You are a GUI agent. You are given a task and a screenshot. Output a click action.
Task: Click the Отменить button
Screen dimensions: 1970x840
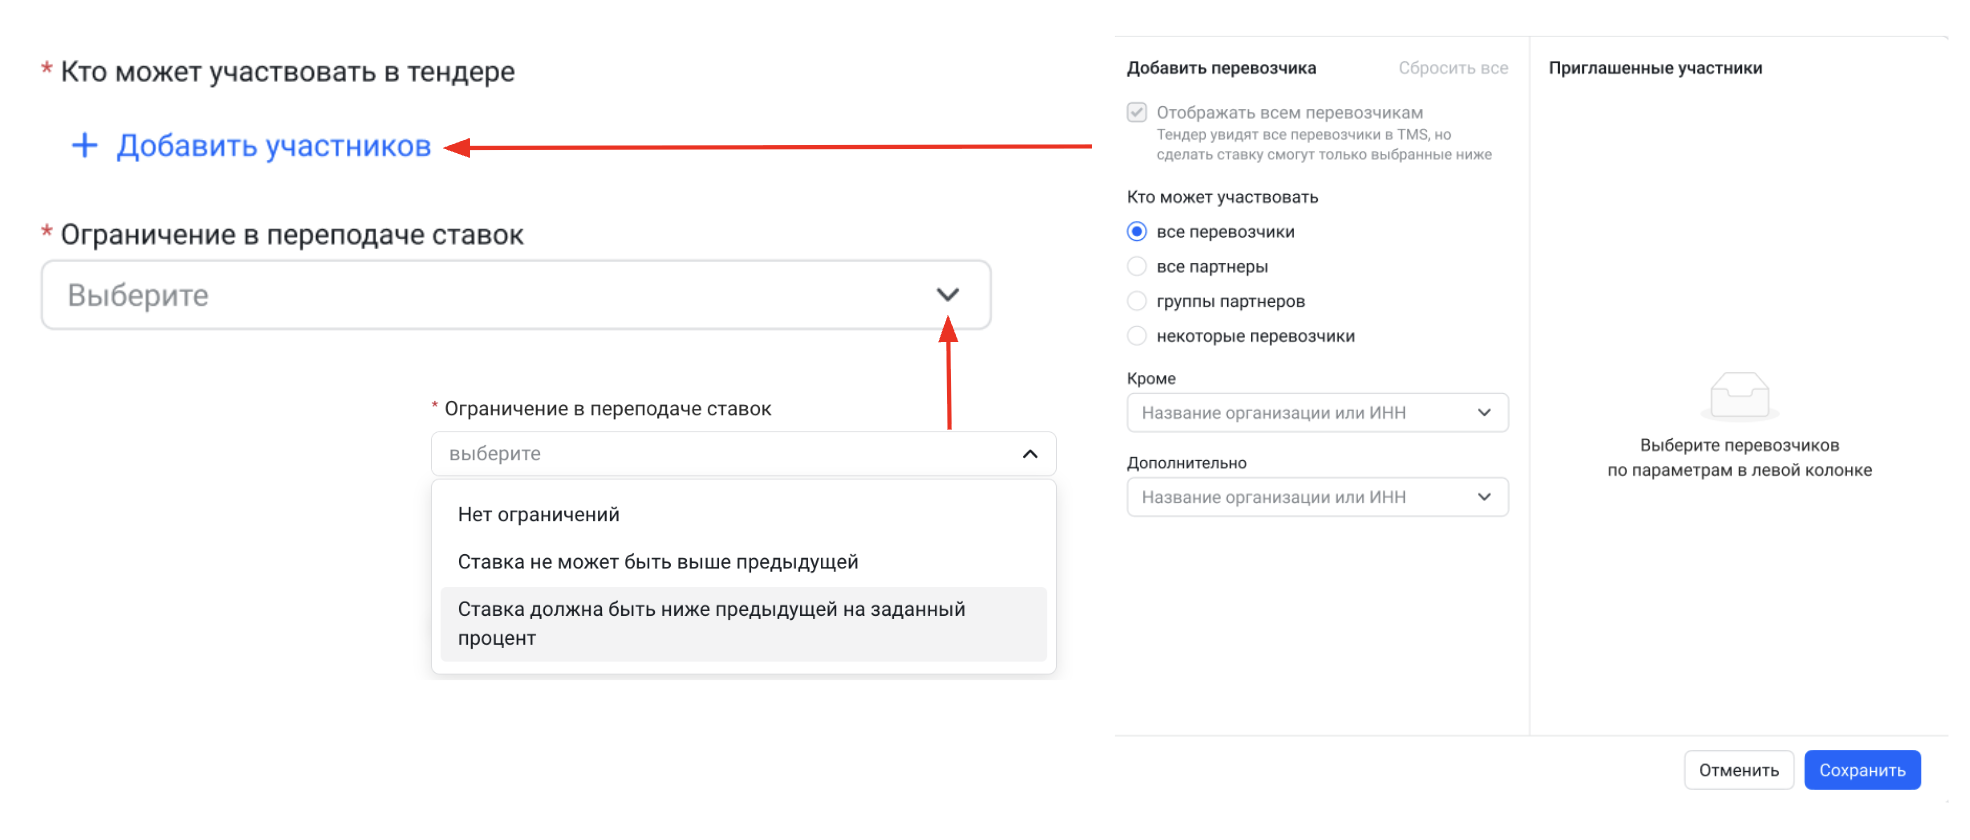(x=1738, y=770)
